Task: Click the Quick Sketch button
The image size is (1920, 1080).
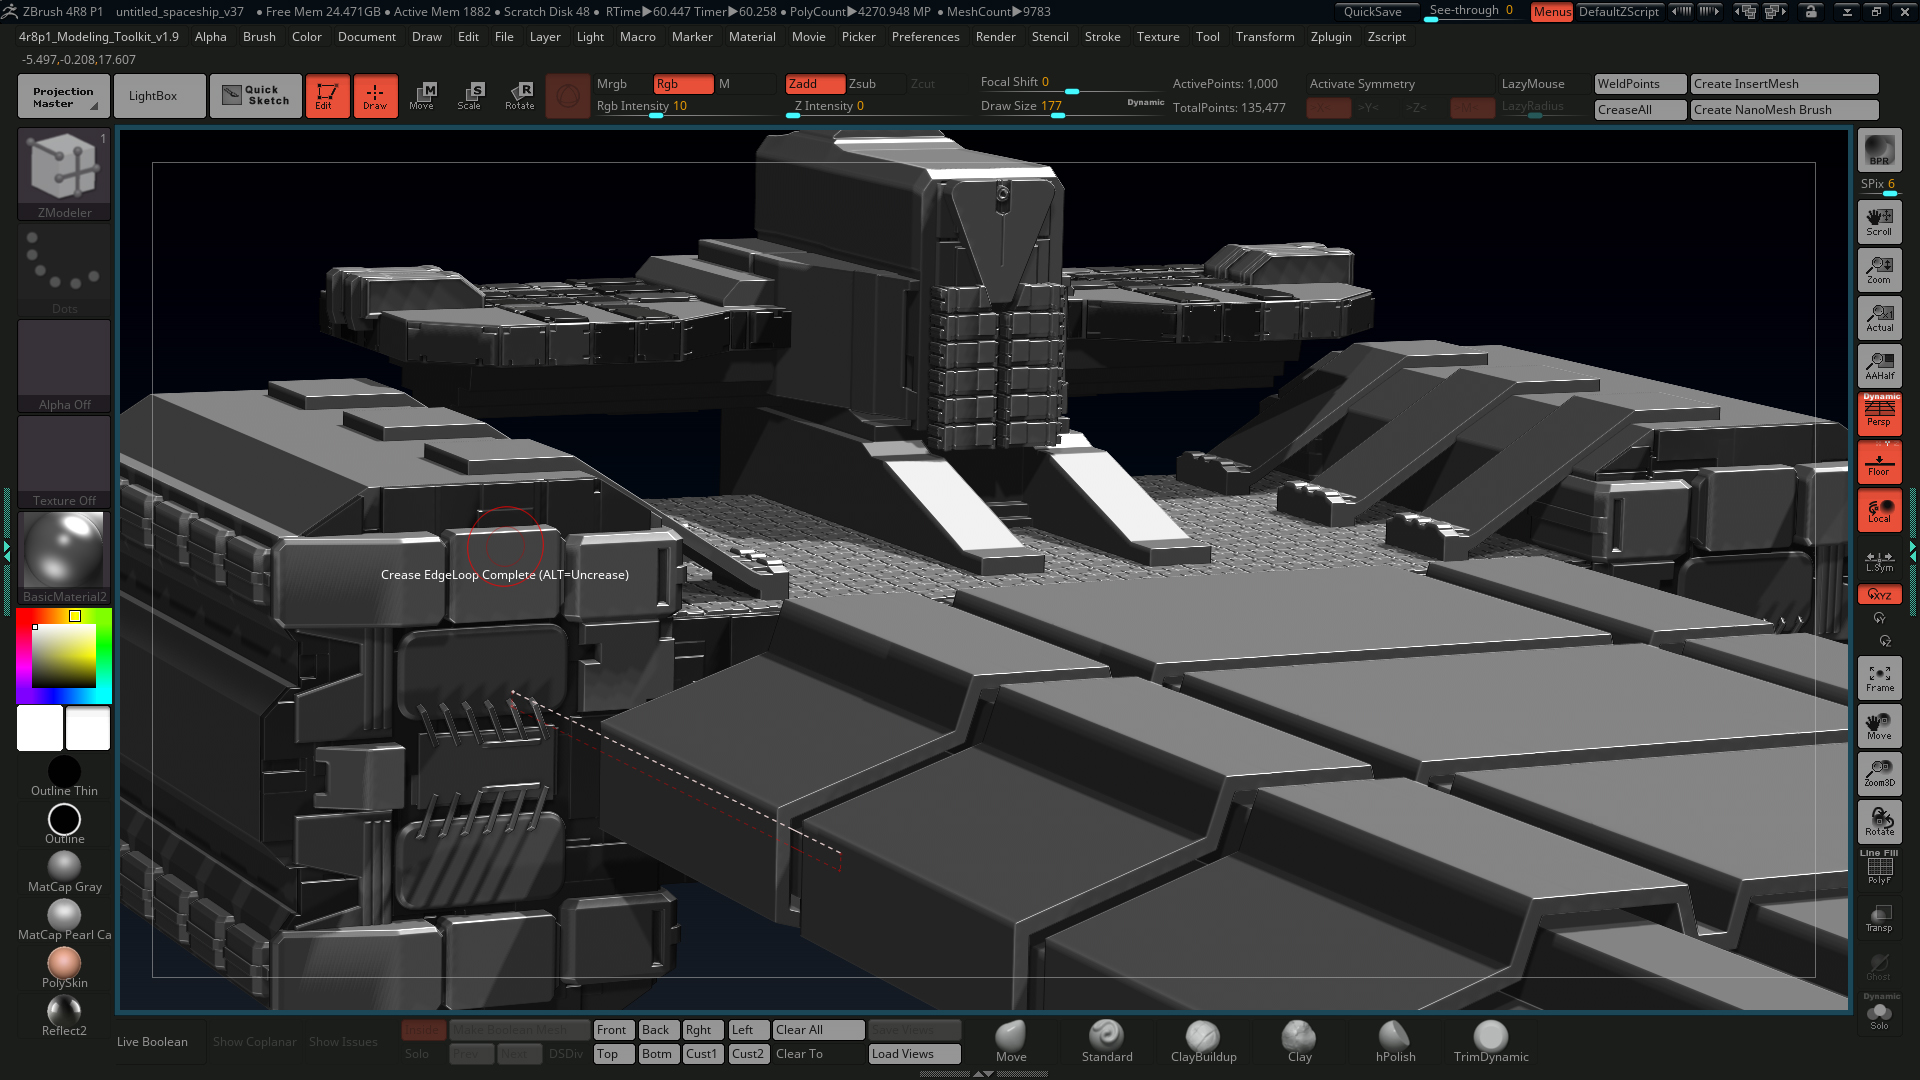Action: [x=256, y=96]
